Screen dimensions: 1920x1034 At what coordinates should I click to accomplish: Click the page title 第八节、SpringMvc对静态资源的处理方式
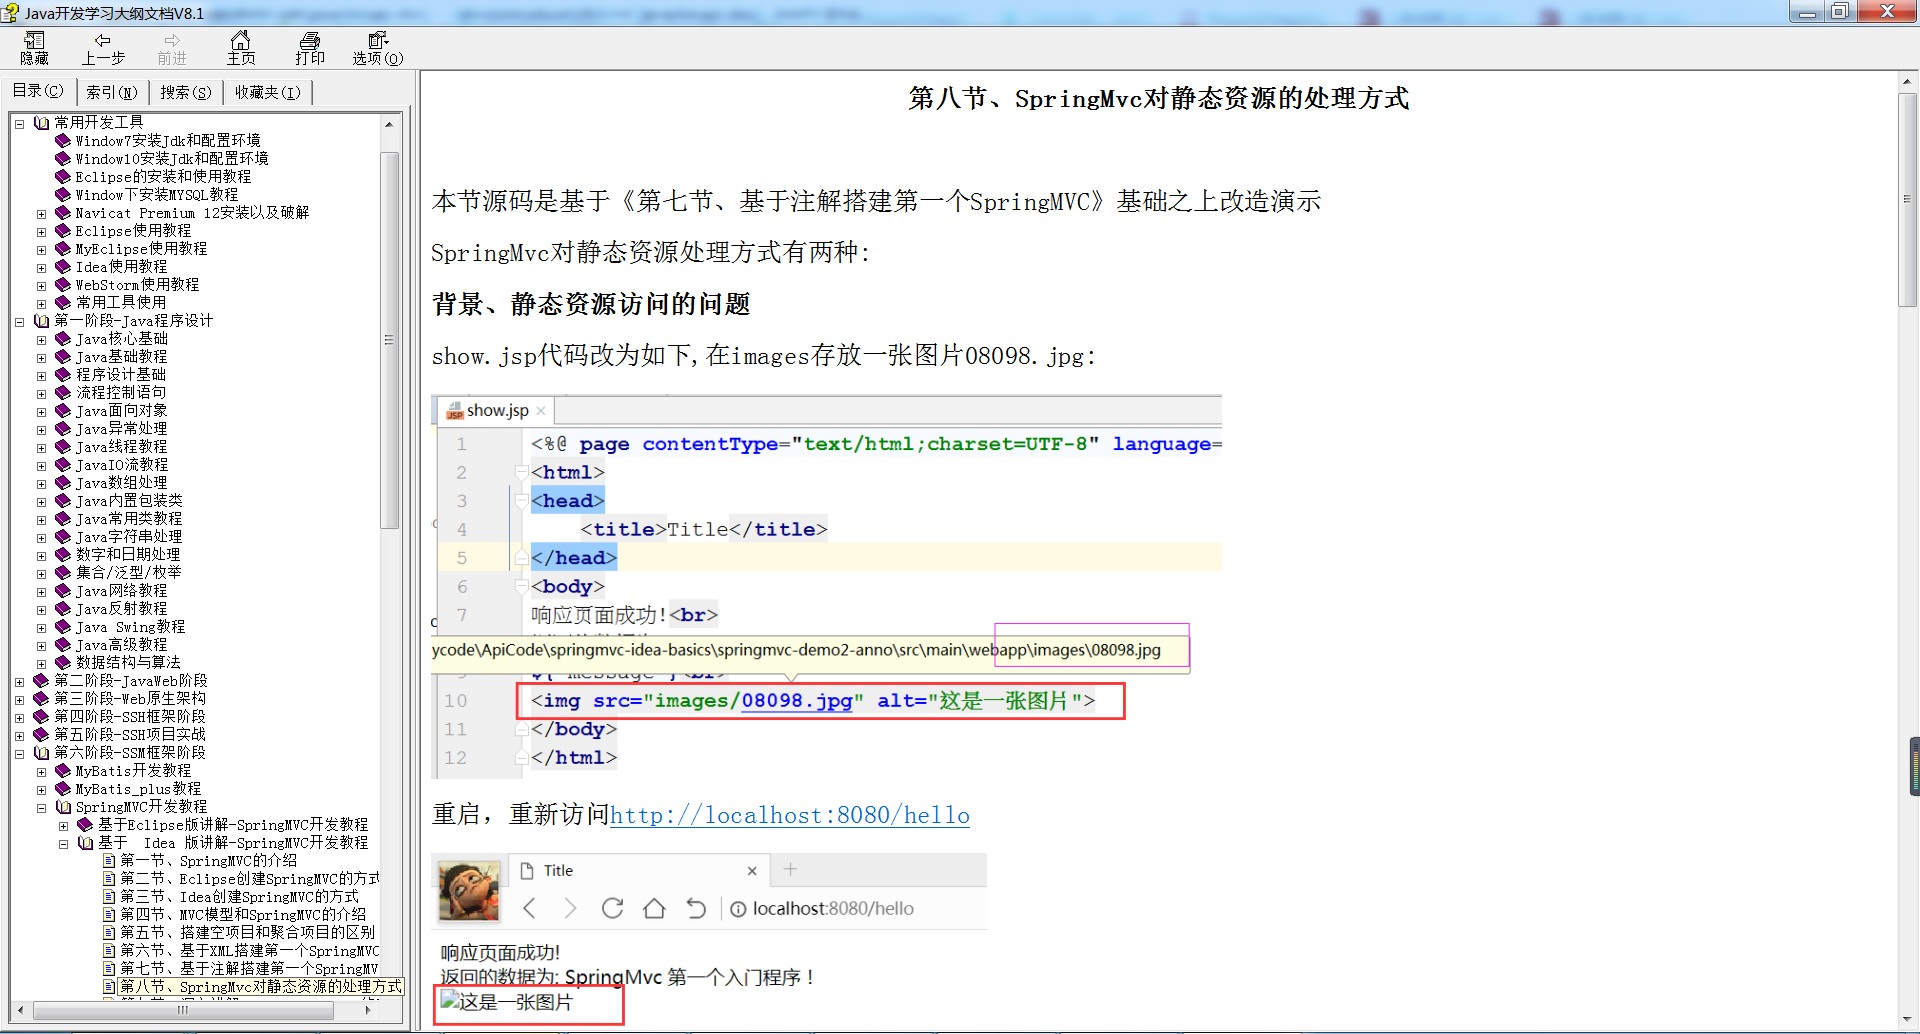coord(1159,98)
